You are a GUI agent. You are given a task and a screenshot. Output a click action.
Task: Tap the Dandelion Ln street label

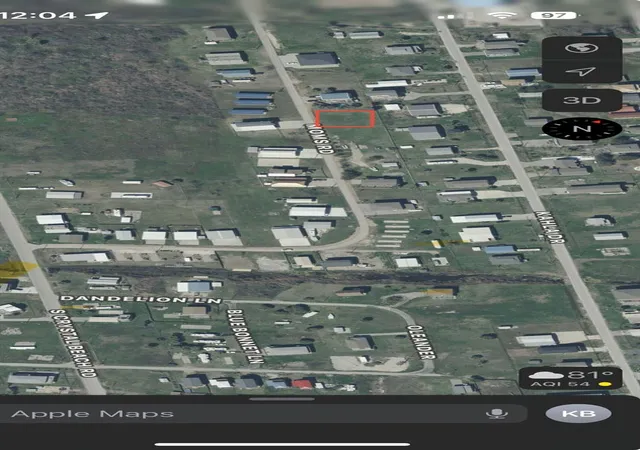[x=141, y=299]
